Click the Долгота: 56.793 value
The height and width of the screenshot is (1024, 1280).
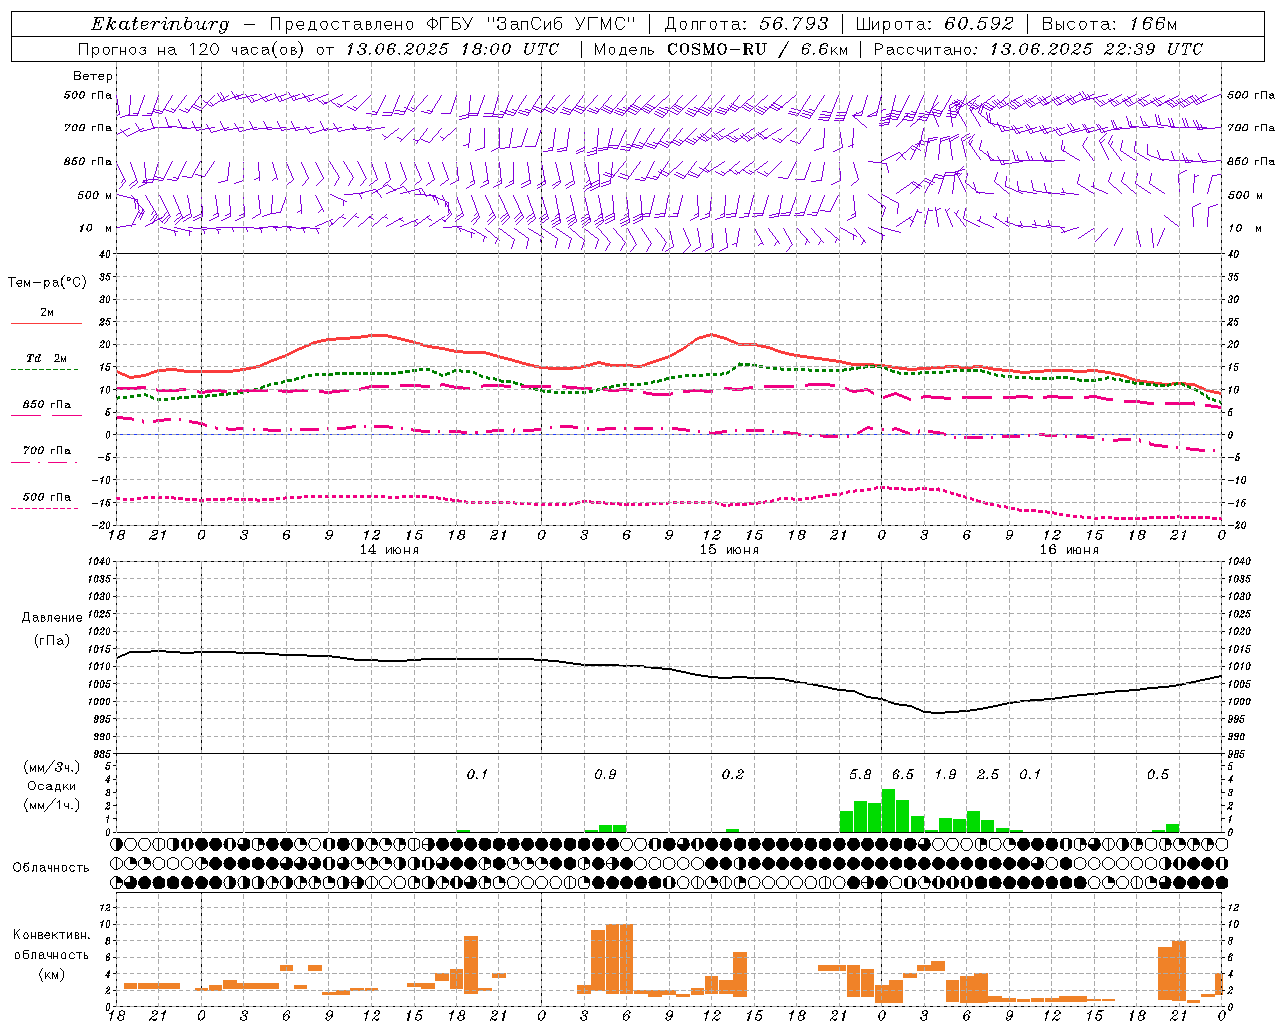point(746,24)
